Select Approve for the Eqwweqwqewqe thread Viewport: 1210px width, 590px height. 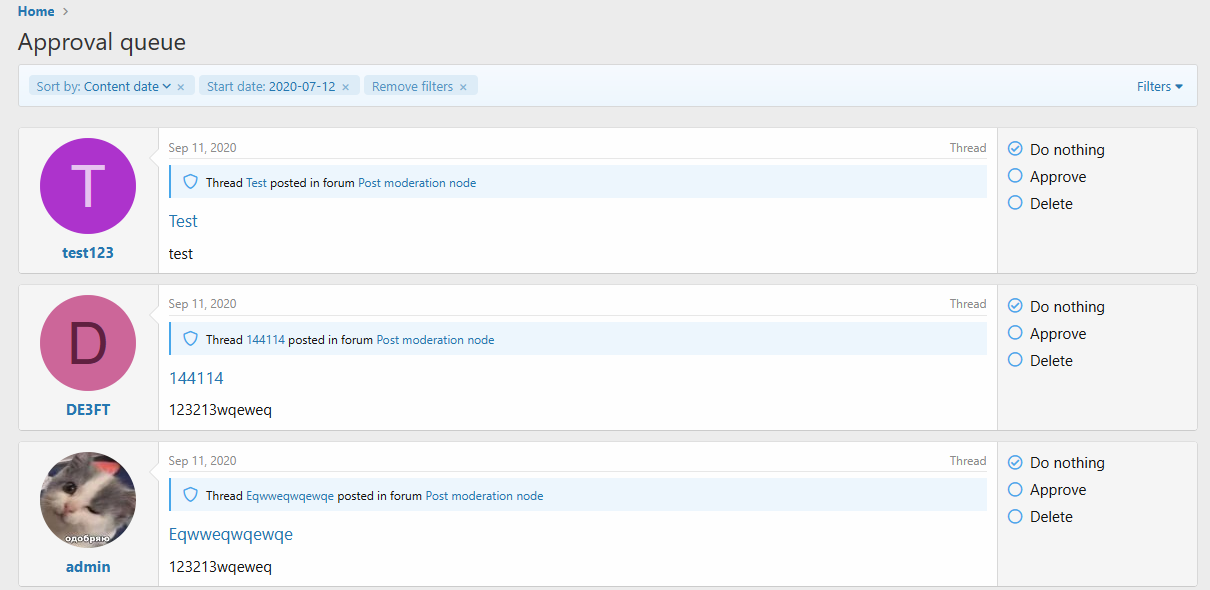[1047, 490]
